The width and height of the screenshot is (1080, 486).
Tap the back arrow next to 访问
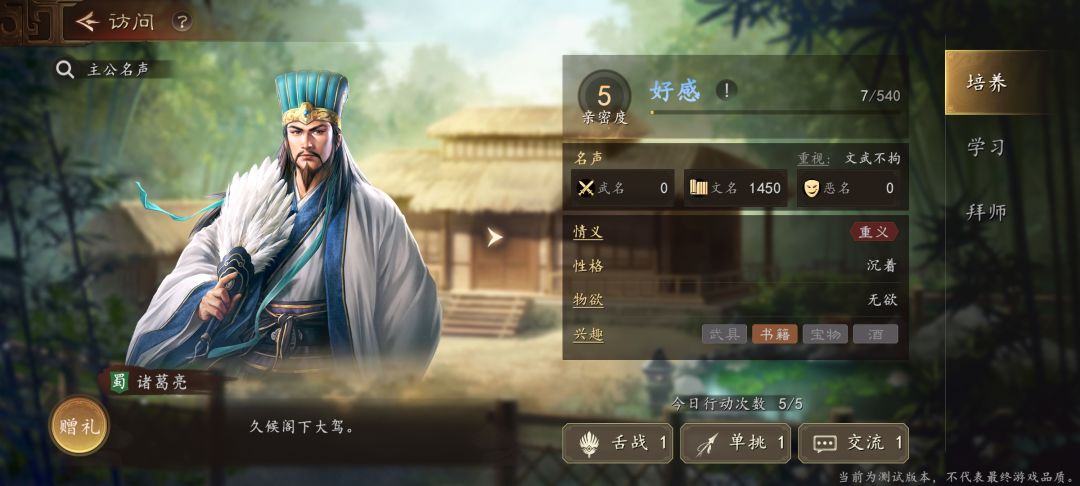click(x=87, y=22)
